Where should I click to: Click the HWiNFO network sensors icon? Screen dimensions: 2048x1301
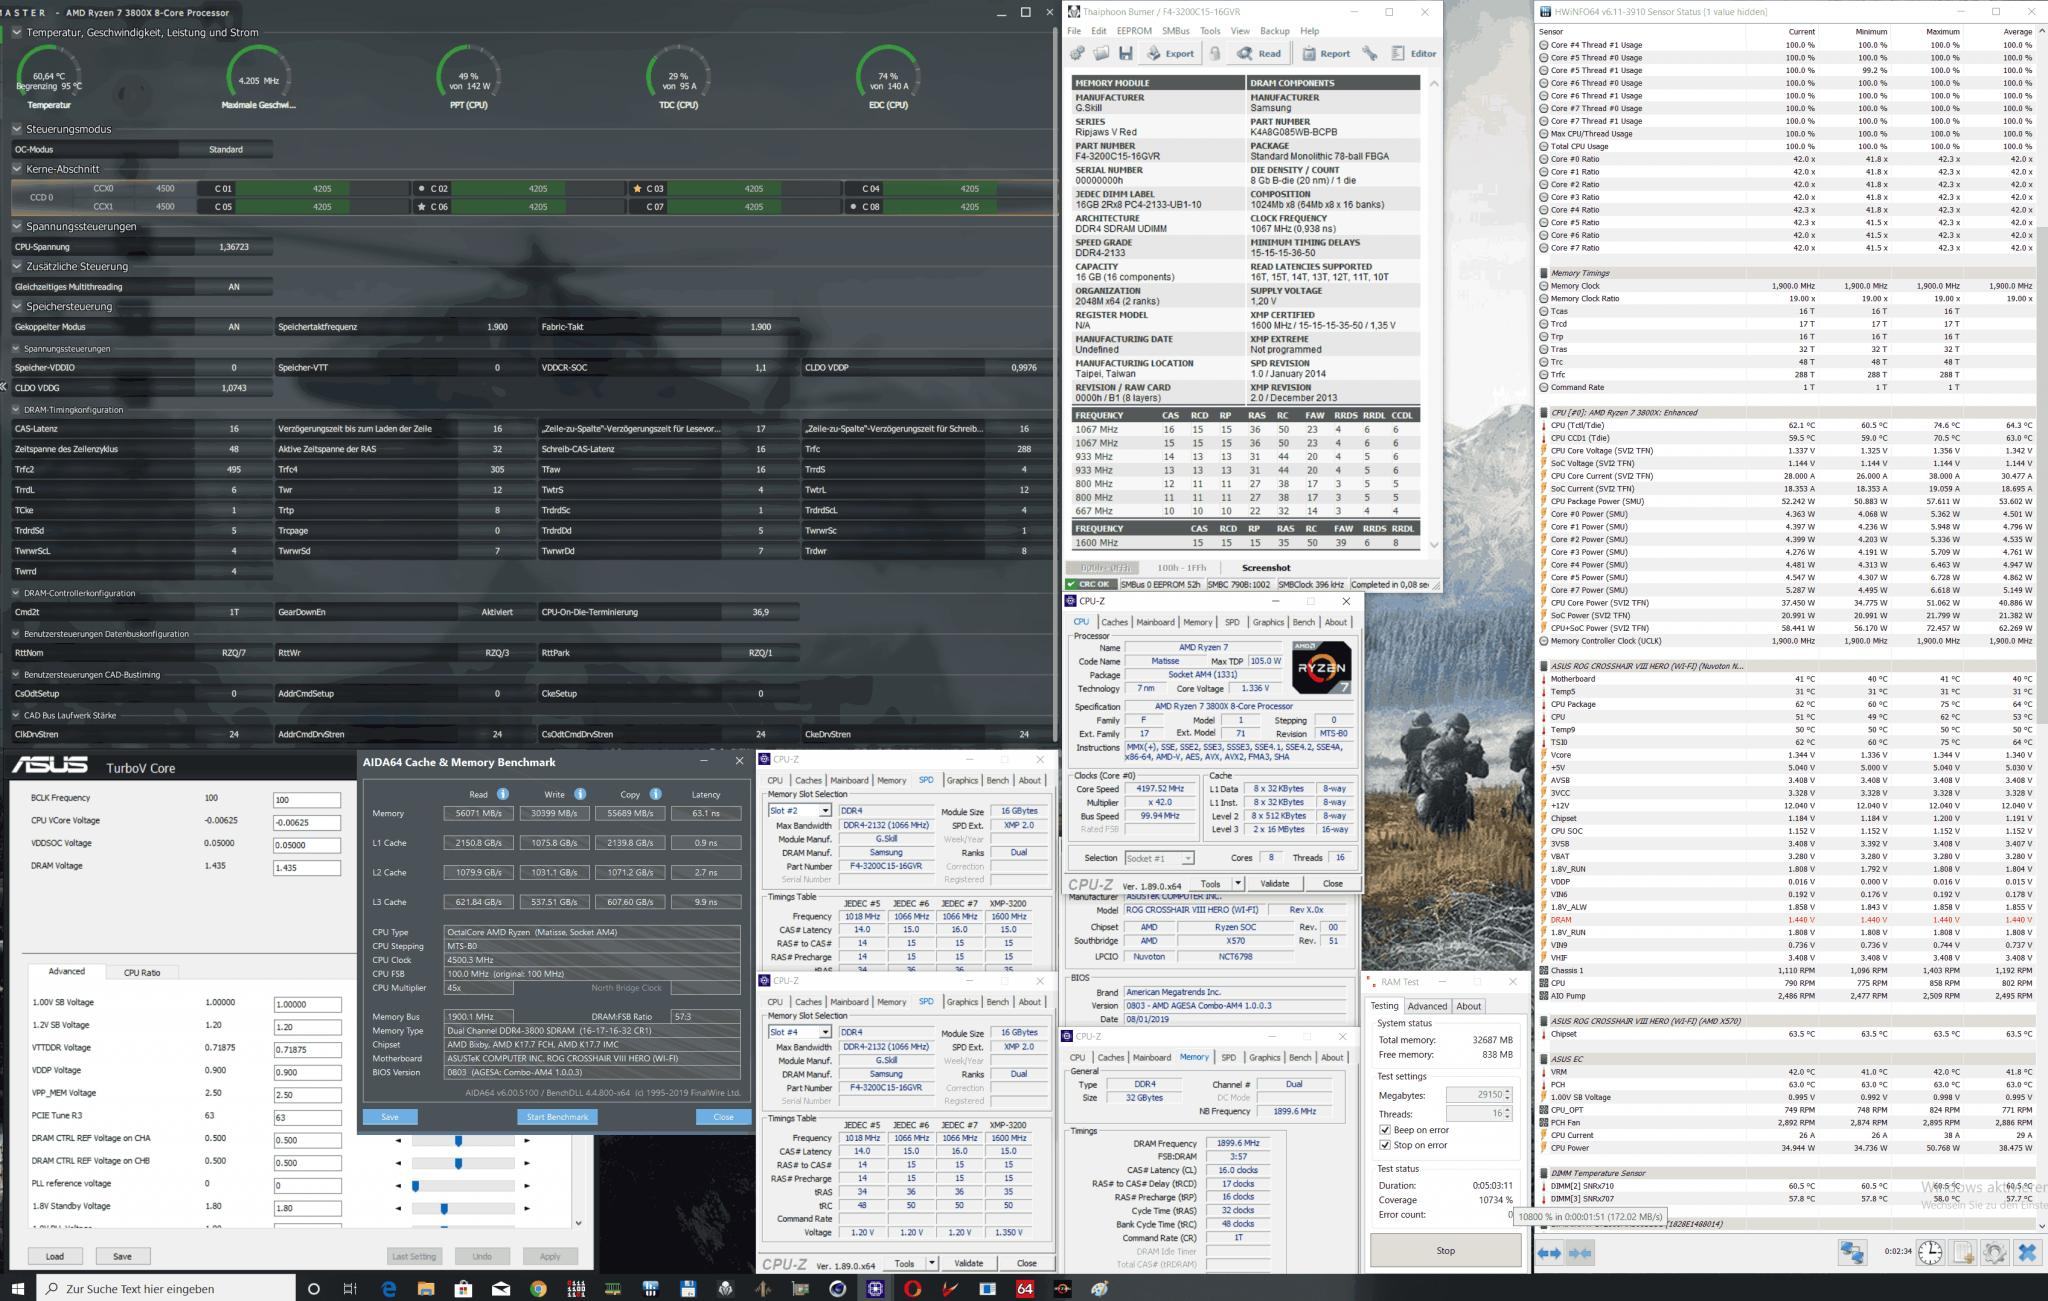coord(1852,1253)
